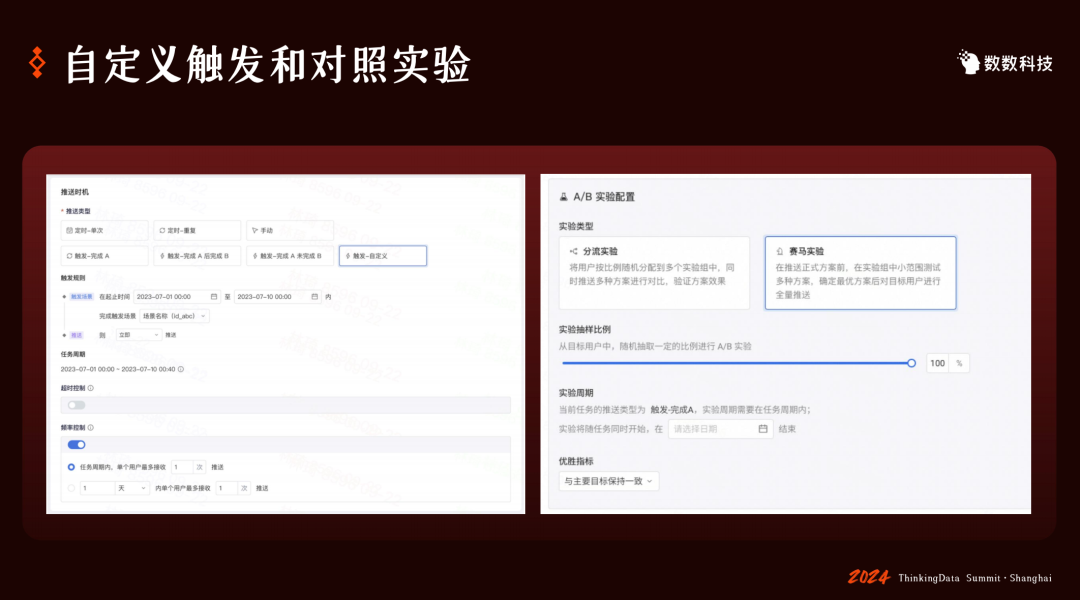This screenshot has height=600, width=1080.
Task: Select 触发-完成 A 未完成 B push type
Action: coord(290,256)
